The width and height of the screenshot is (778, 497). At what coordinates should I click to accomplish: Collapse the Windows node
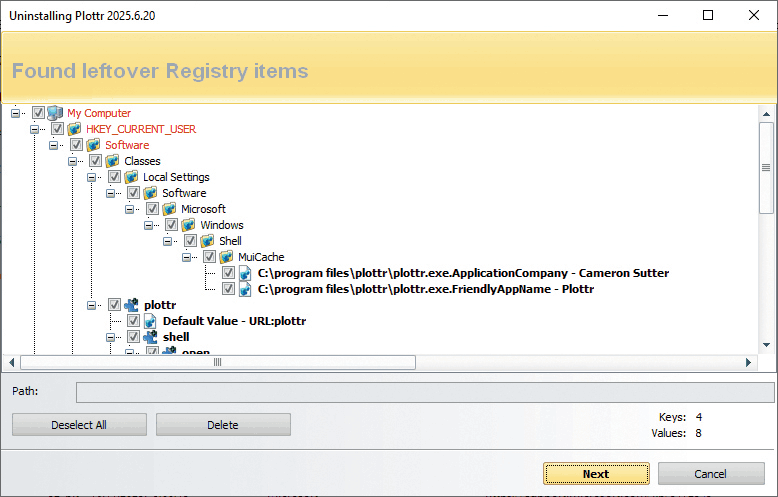pos(148,225)
